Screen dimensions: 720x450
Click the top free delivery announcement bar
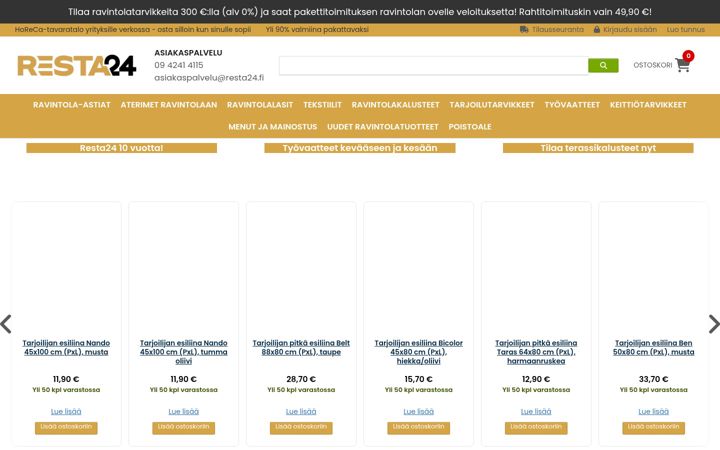click(360, 12)
